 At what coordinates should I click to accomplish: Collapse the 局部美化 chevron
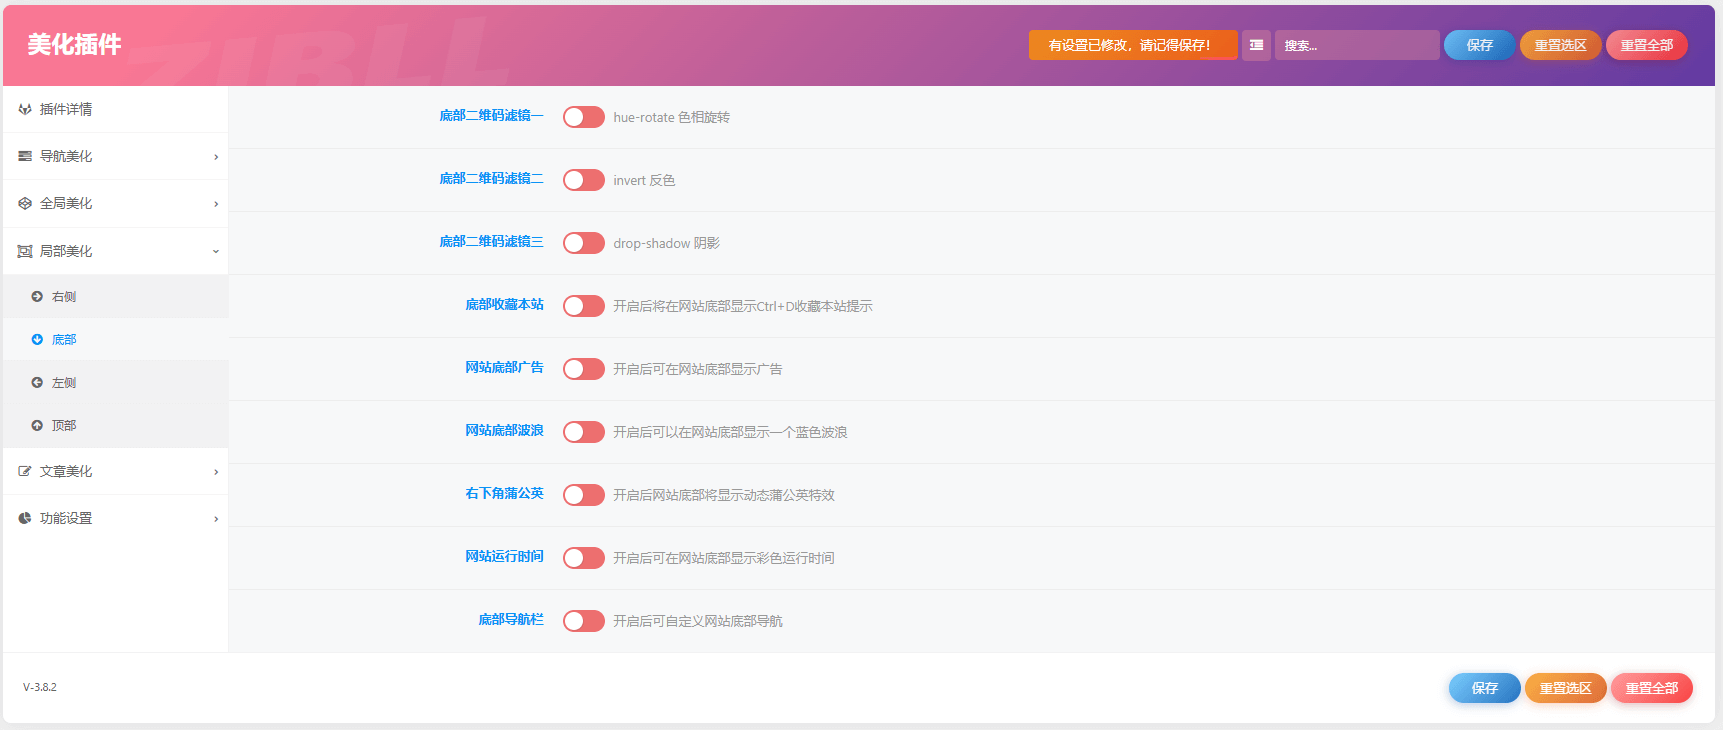click(216, 251)
